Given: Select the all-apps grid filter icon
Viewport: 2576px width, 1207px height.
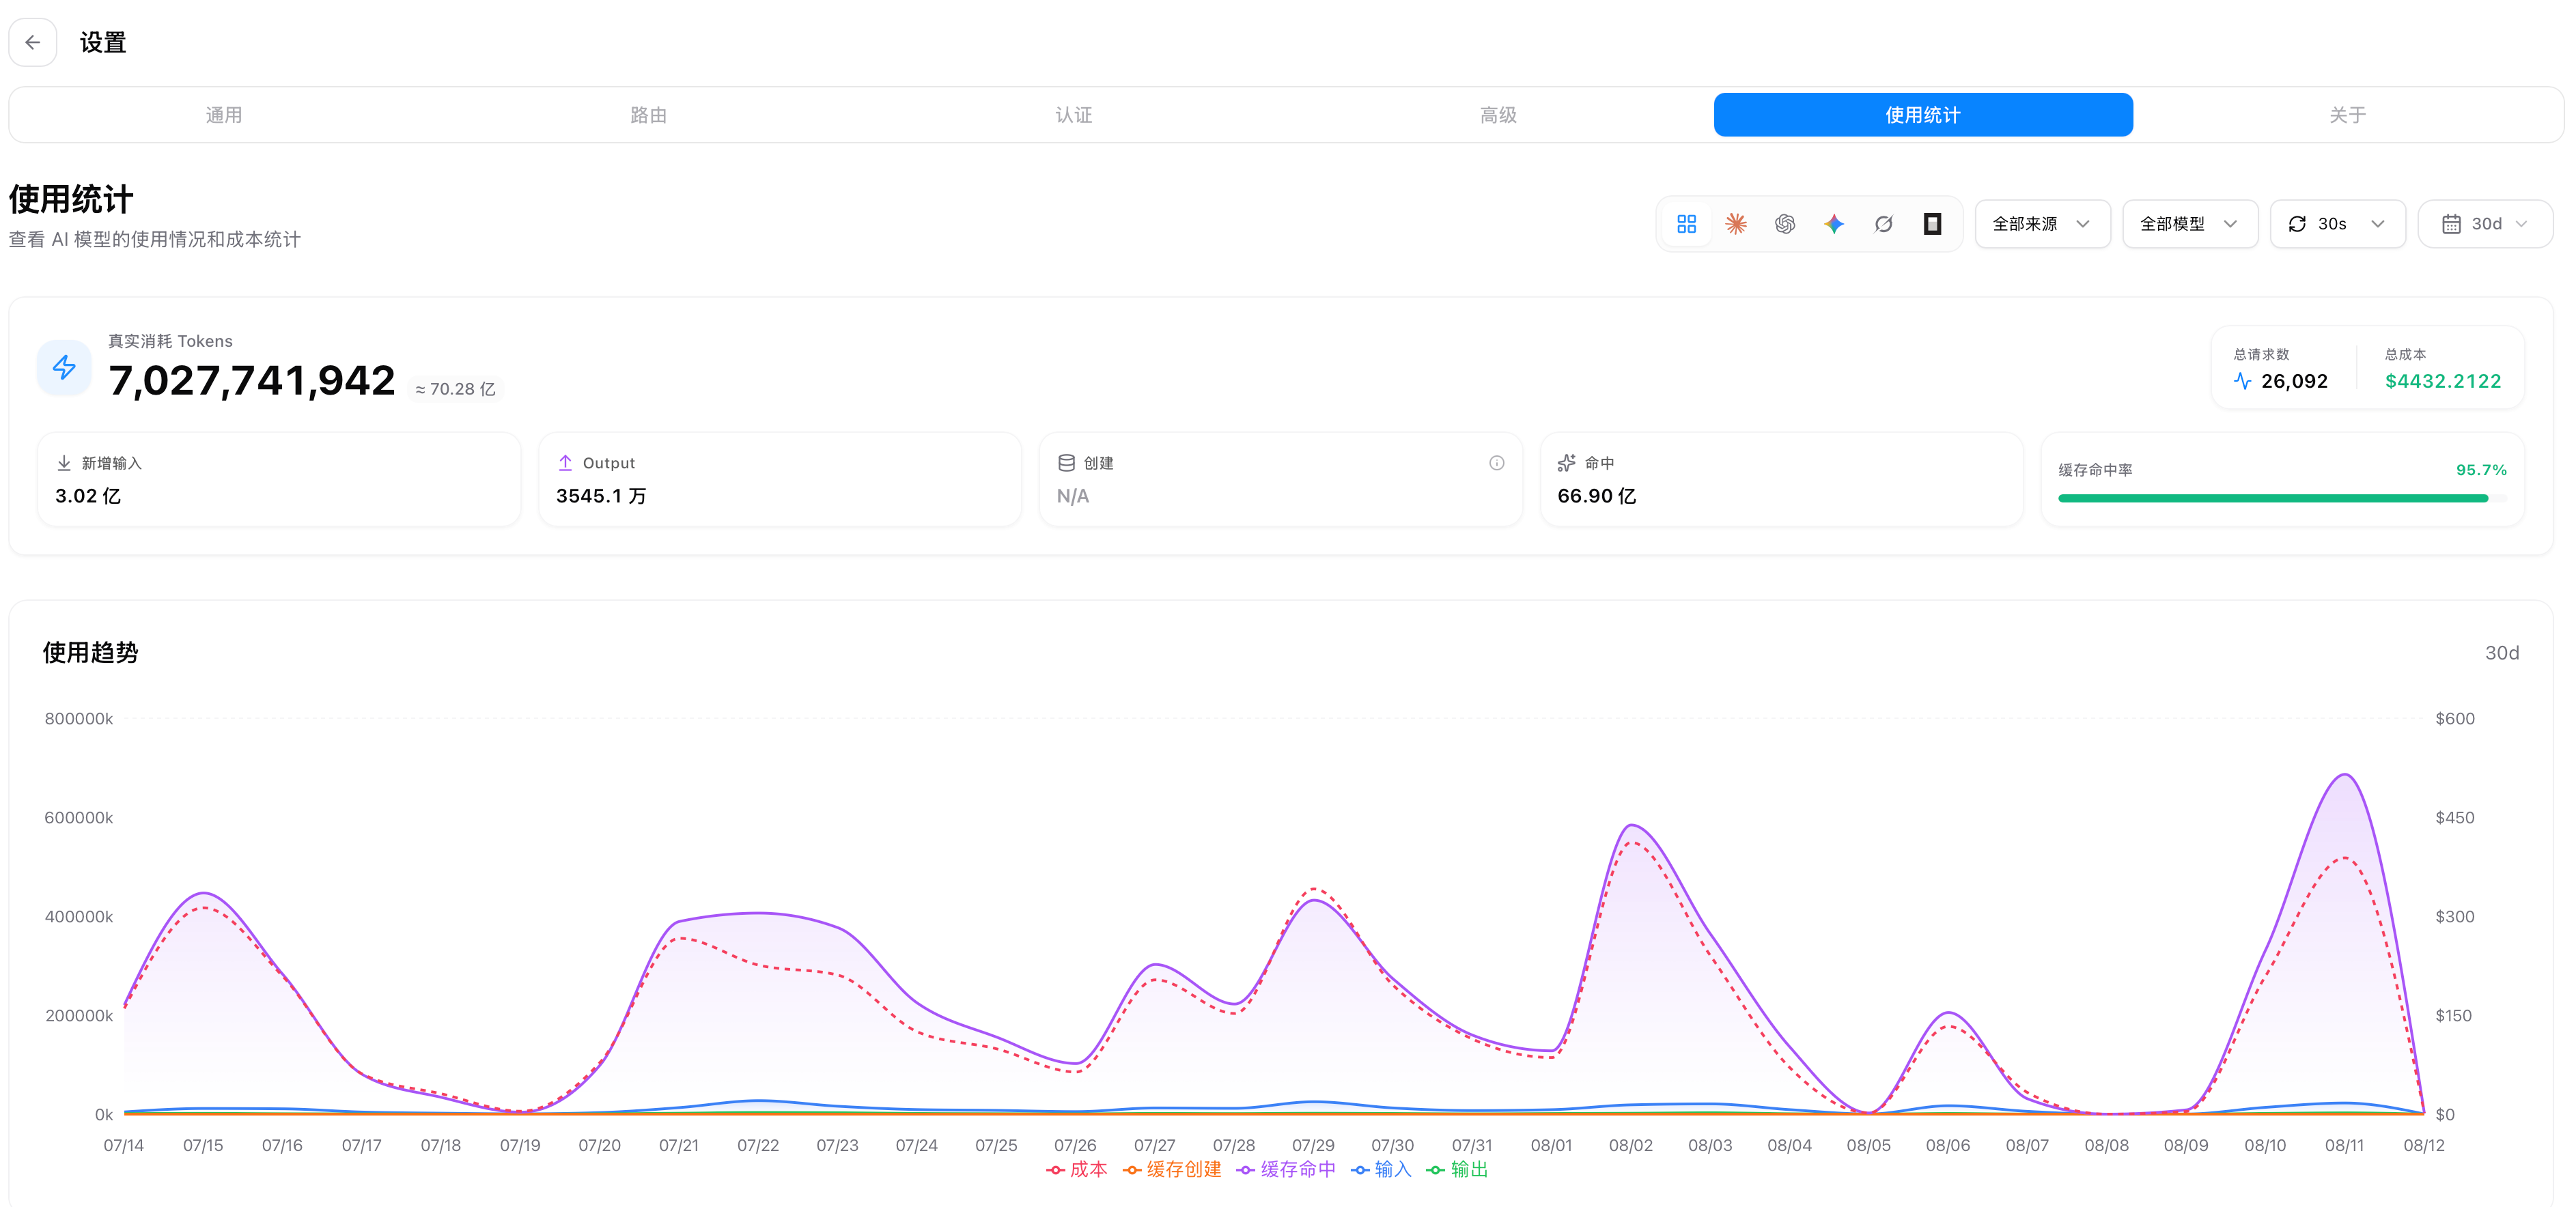Looking at the screenshot, I should 1686,224.
